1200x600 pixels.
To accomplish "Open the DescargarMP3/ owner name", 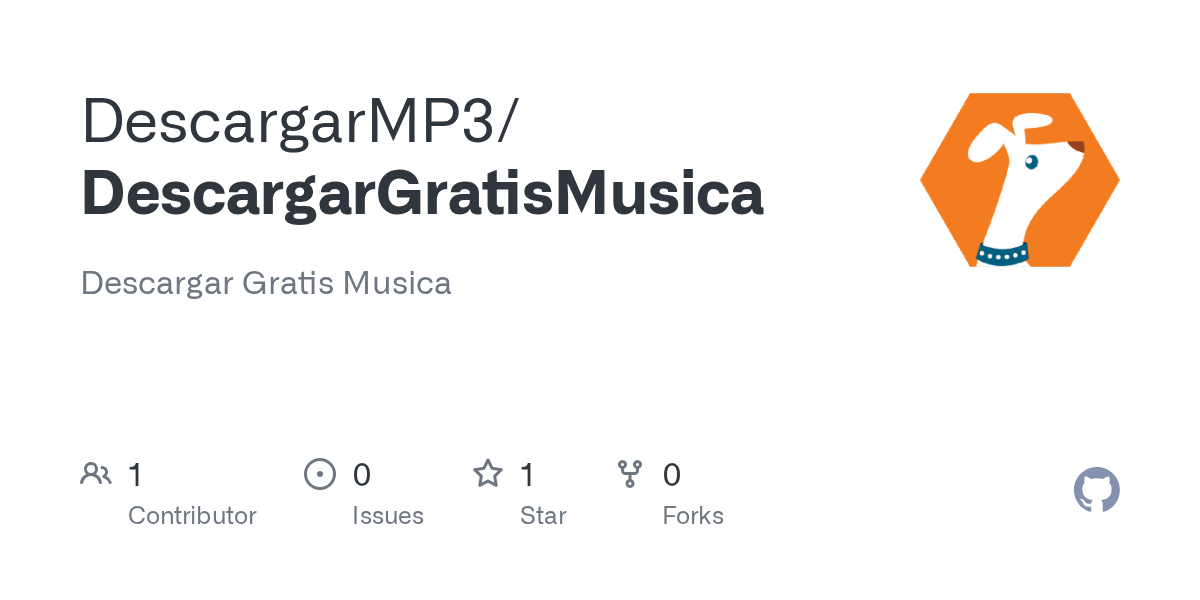I will [300, 122].
